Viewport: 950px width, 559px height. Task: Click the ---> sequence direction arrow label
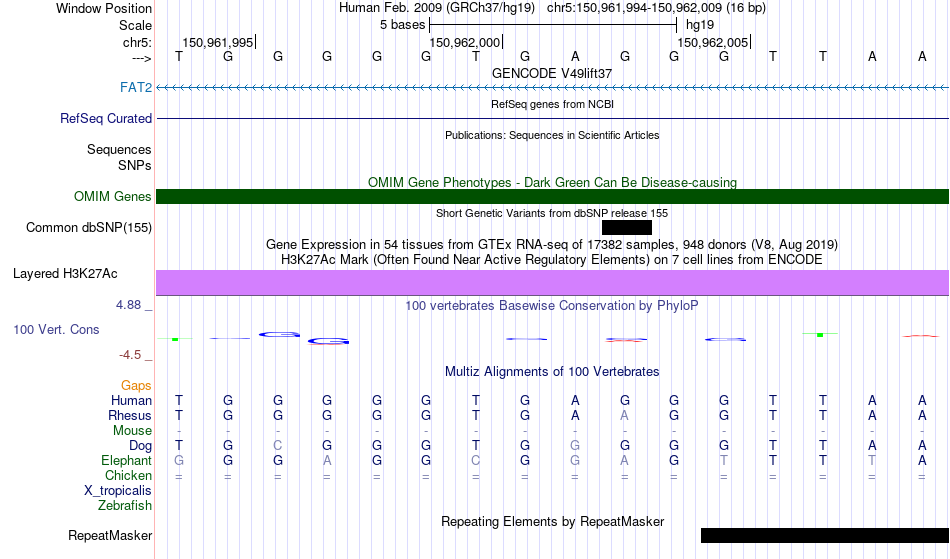(x=142, y=58)
